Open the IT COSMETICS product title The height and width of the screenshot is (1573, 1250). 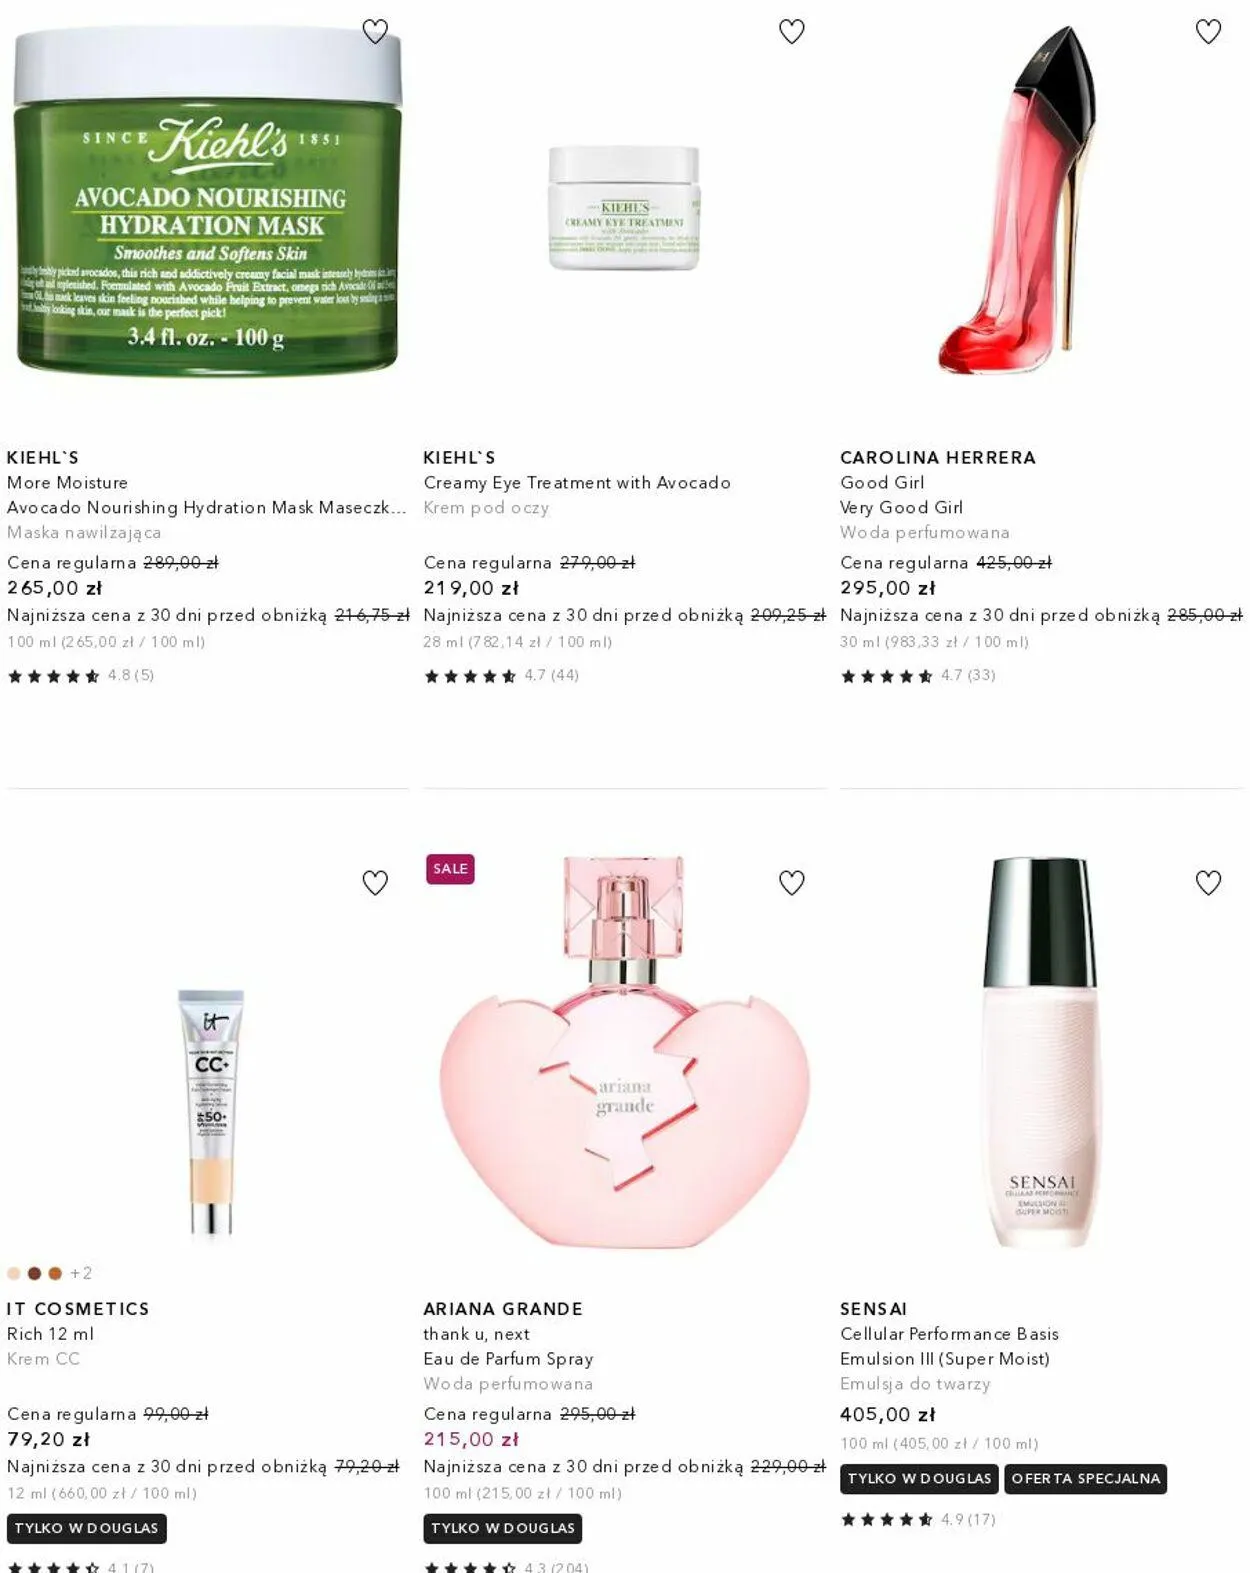pos(78,1309)
